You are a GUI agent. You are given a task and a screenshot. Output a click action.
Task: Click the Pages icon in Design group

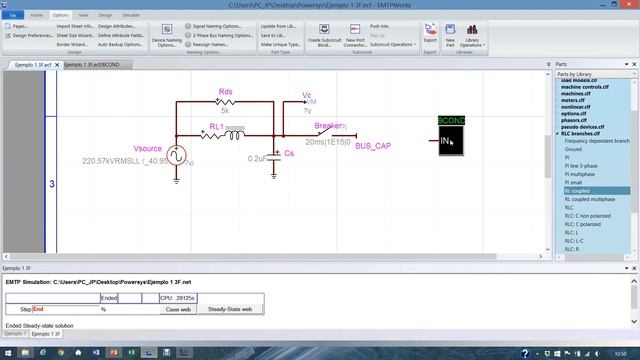pyautogui.click(x=8, y=26)
